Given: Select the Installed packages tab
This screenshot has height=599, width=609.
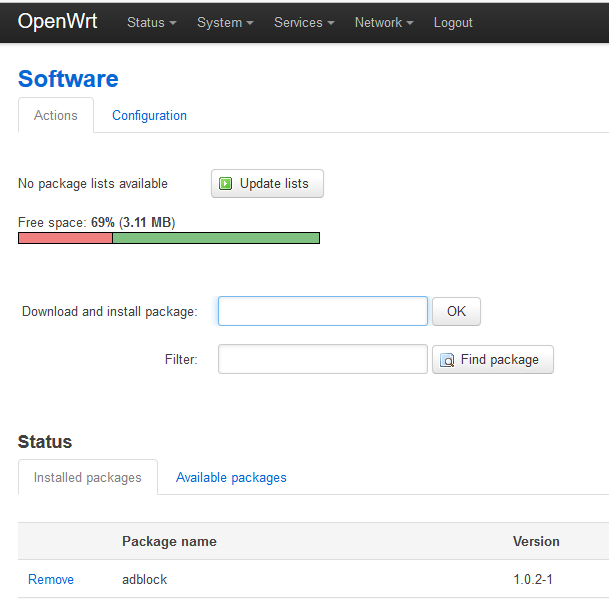Looking at the screenshot, I should (x=88, y=477).
